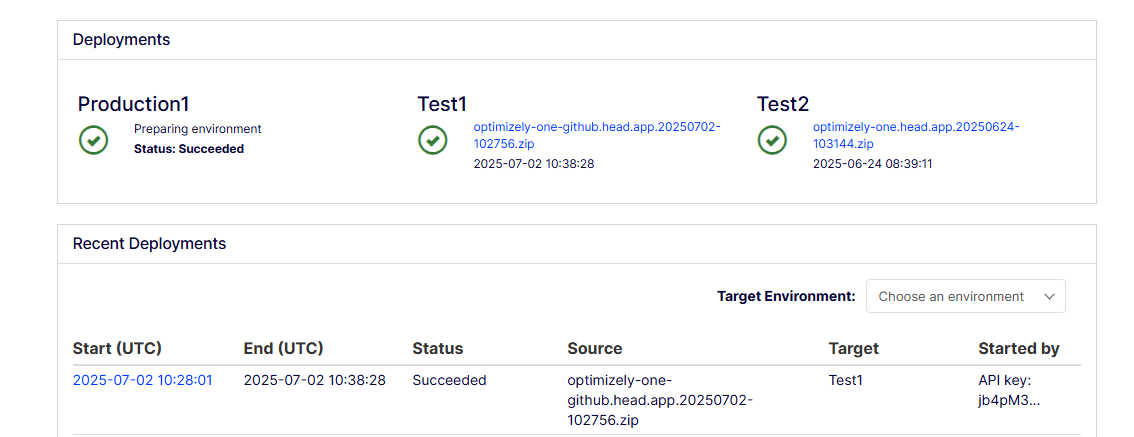Image resolution: width=1134 pixels, height=437 pixels.
Task: Select the Production1 environment heading
Action: [134, 104]
